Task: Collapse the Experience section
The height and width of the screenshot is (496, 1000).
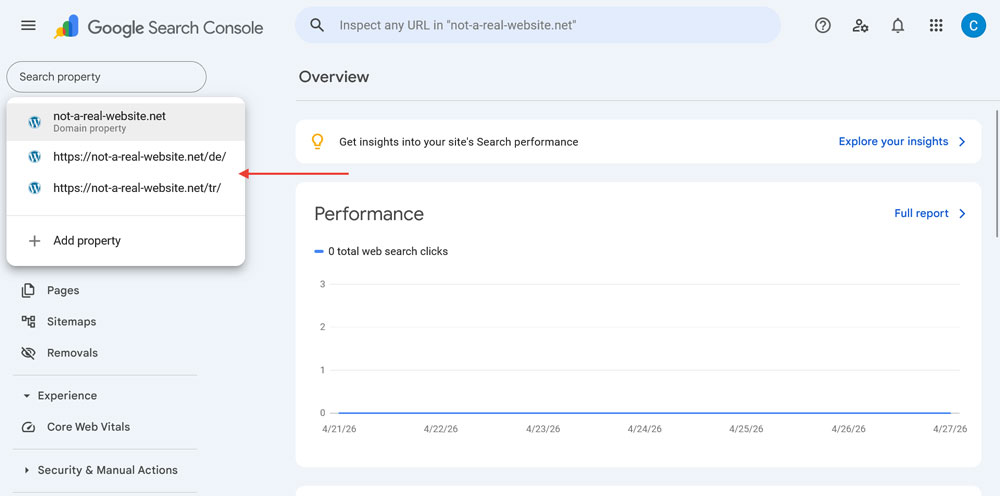Action: coord(27,396)
